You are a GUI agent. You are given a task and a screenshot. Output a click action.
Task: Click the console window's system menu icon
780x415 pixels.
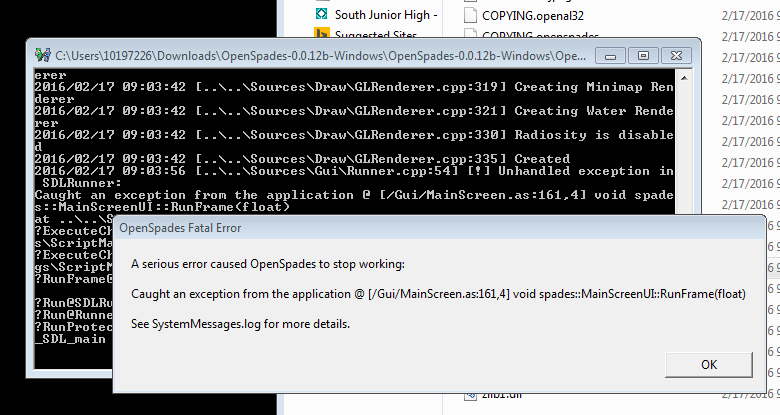pos(41,54)
